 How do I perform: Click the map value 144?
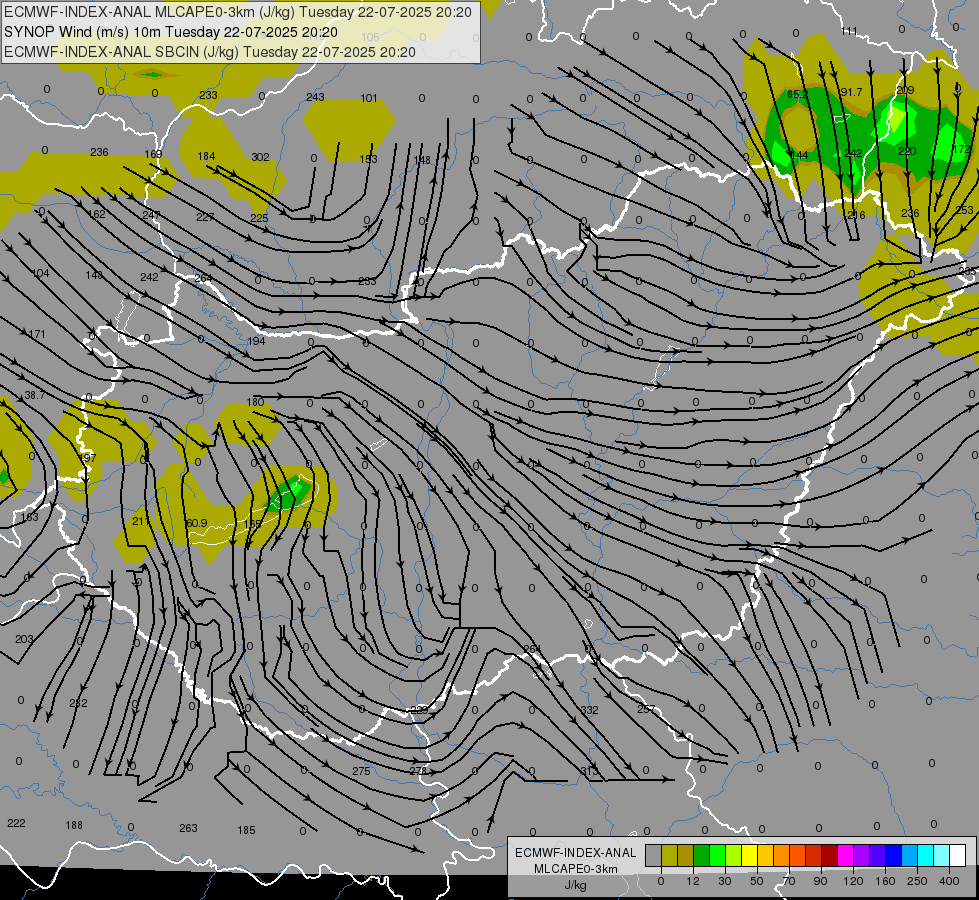pos(799,155)
